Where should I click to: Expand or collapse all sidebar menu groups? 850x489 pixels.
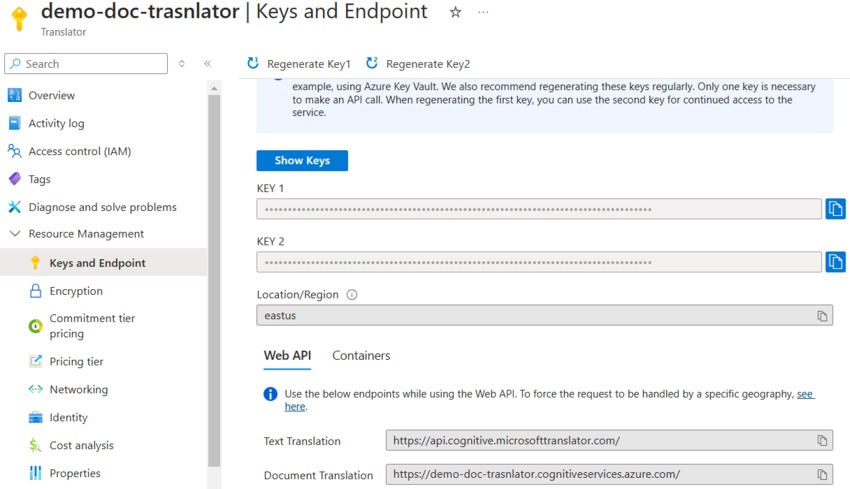click(182, 64)
